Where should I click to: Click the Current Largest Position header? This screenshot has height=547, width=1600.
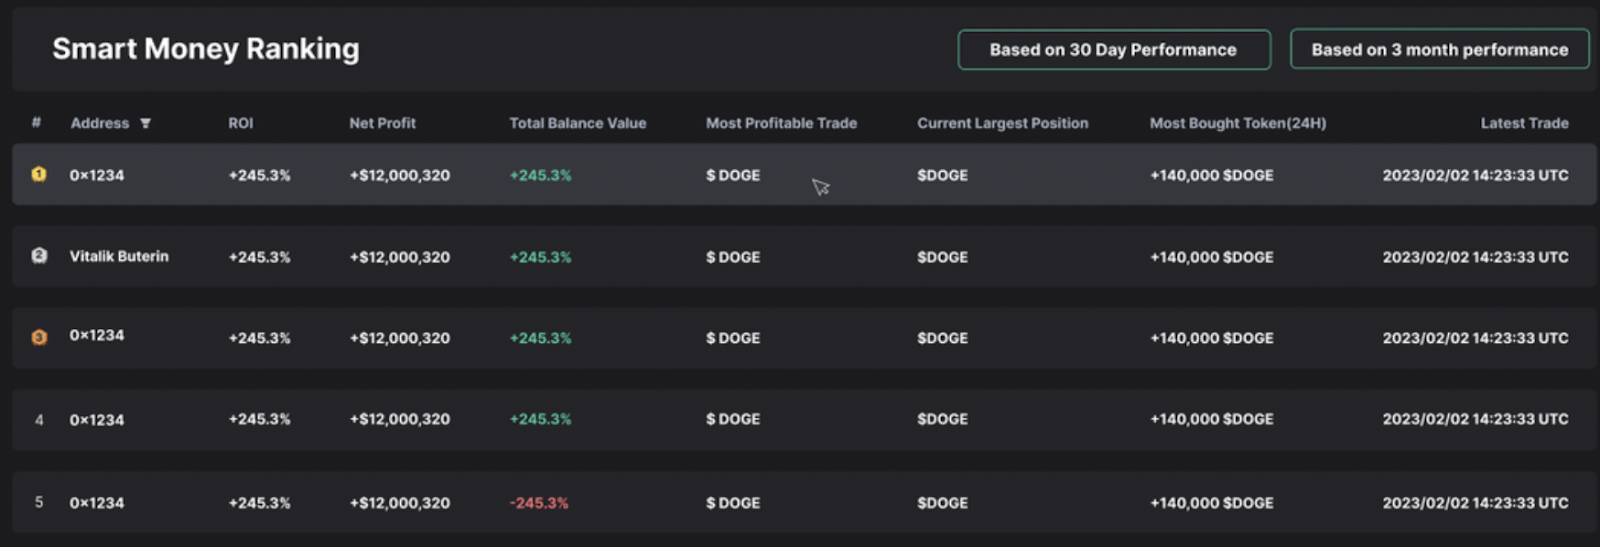coord(1002,123)
